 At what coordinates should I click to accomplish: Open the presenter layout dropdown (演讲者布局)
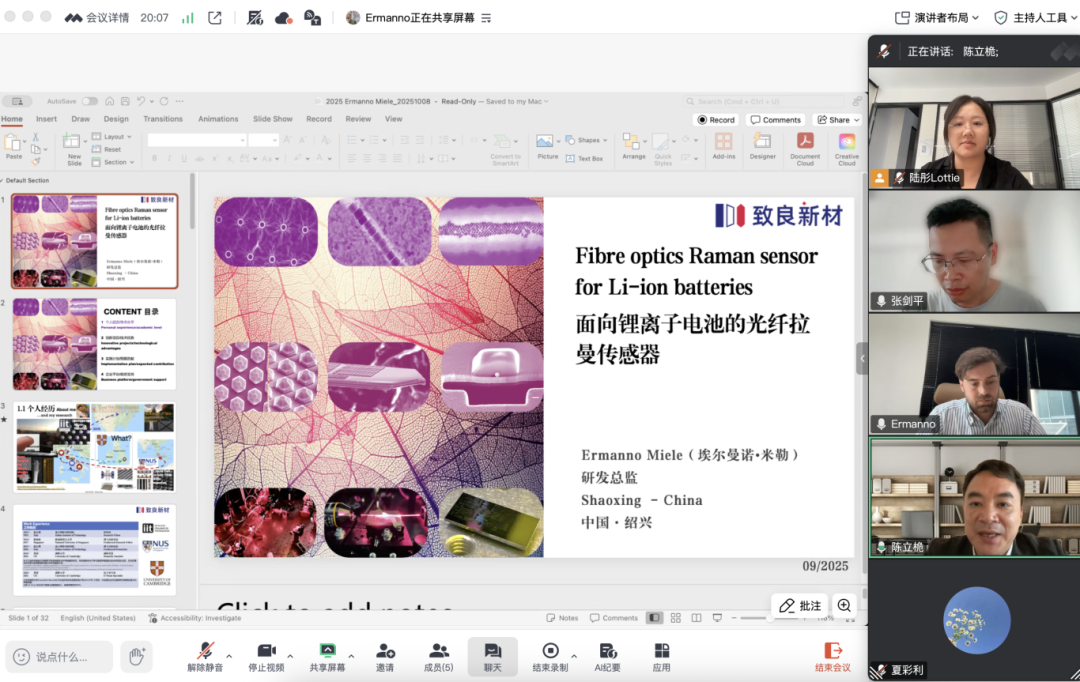click(937, 18)
